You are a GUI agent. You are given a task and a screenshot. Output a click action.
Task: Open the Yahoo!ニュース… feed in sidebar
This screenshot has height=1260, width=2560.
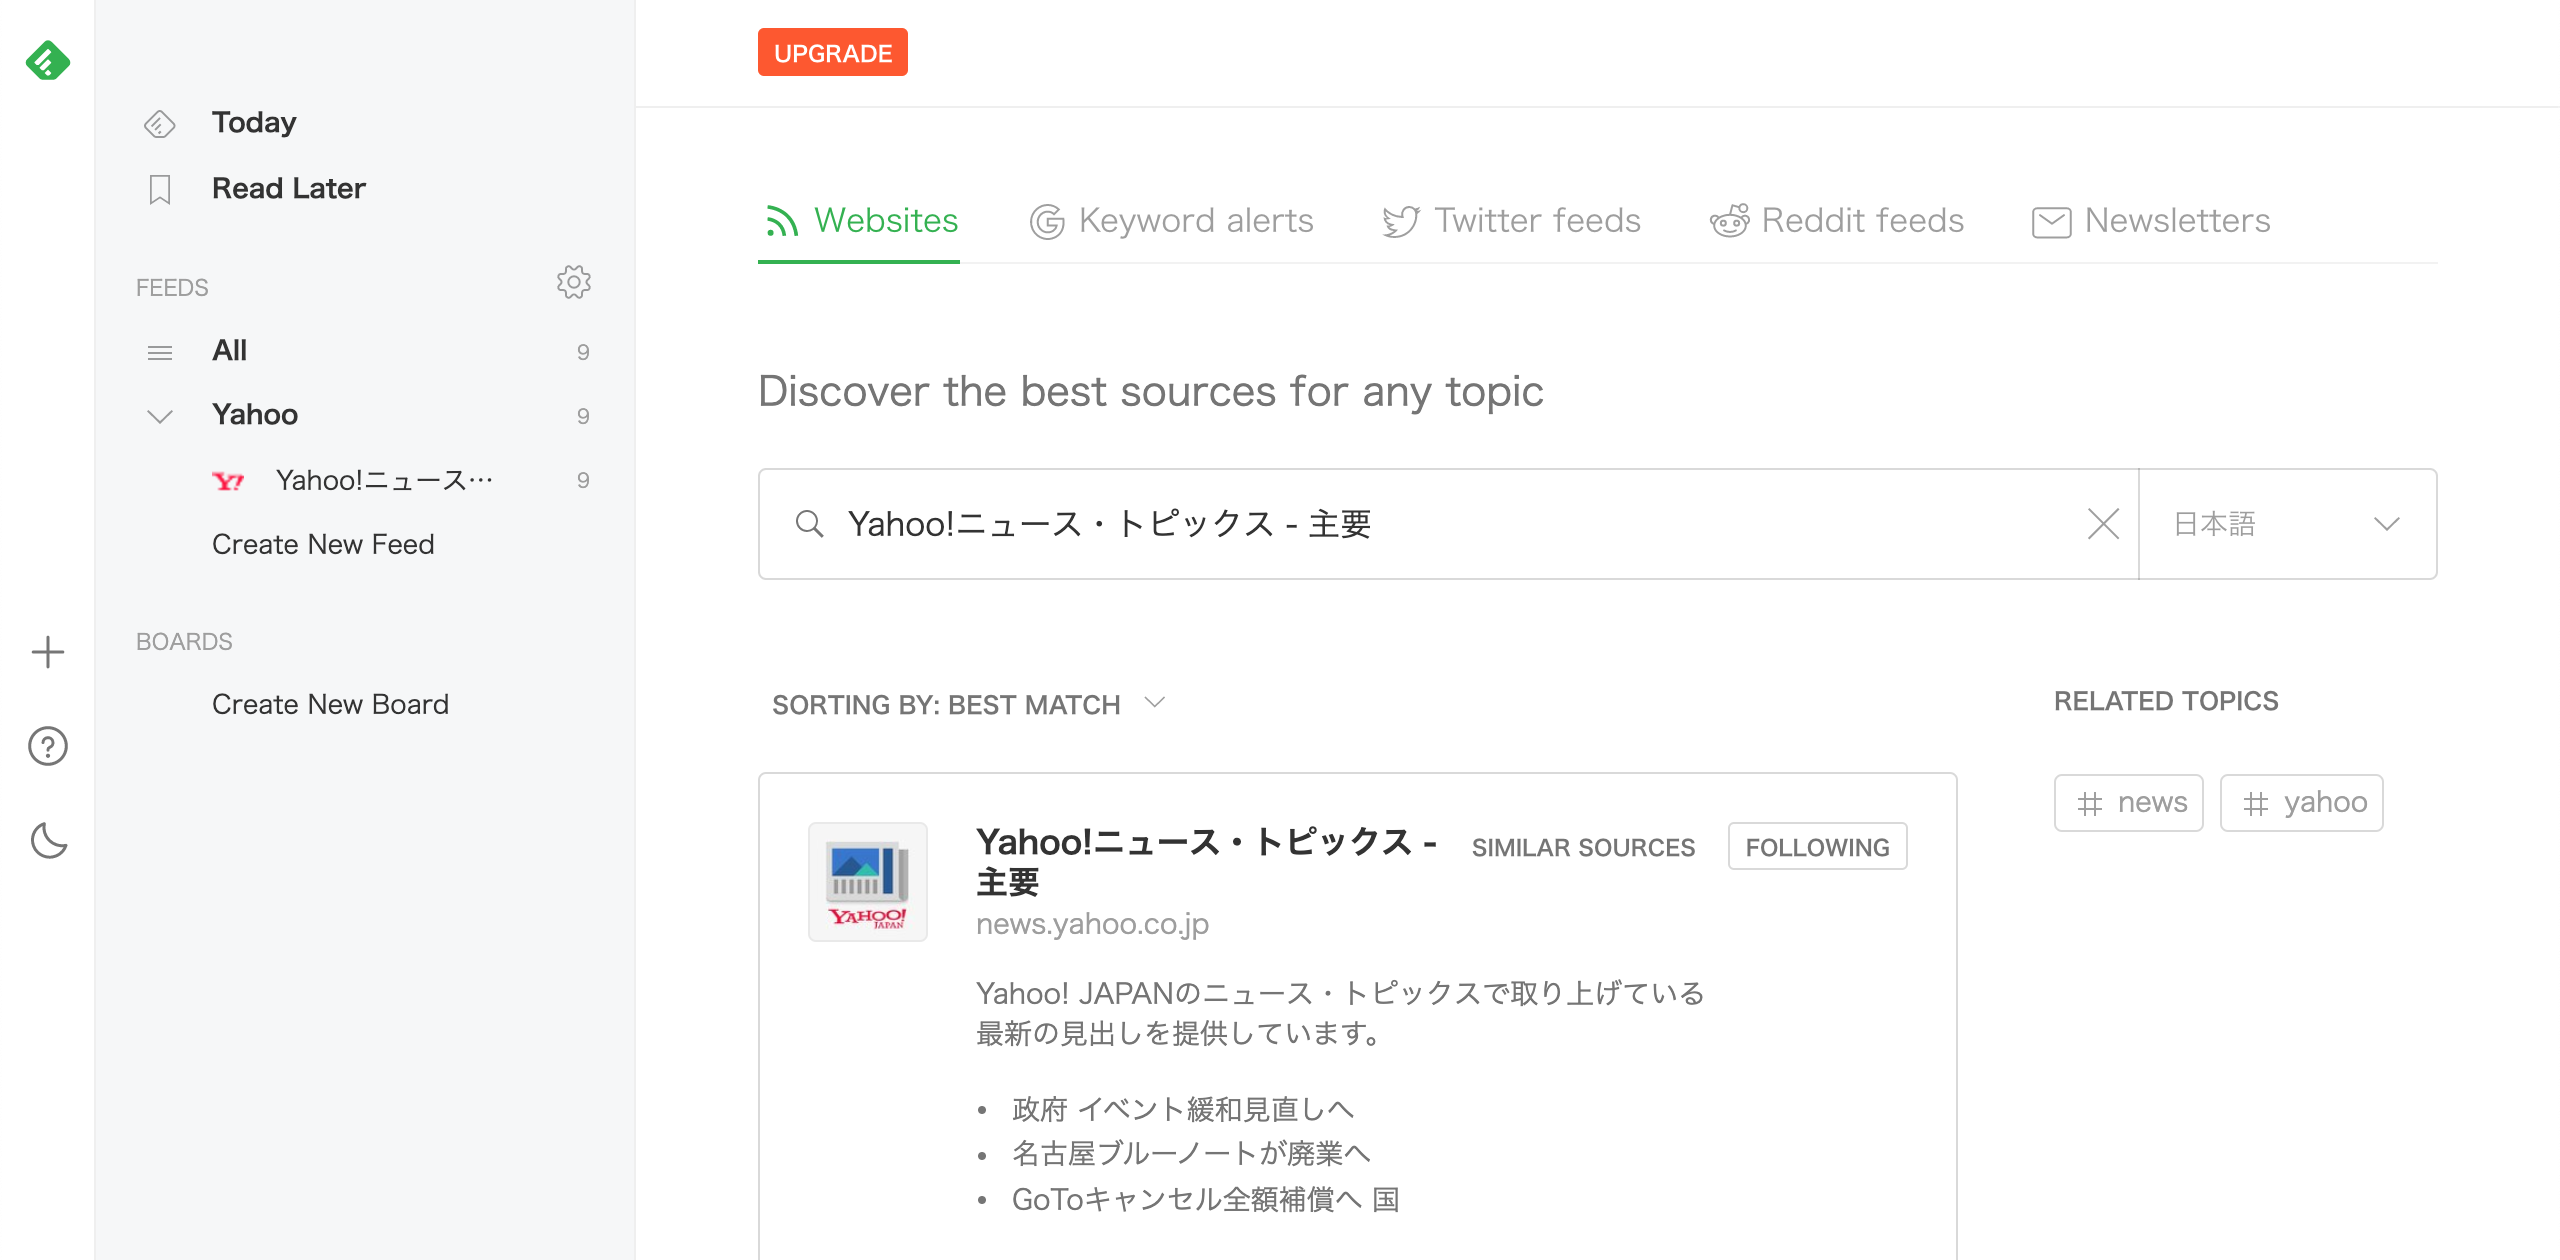tap(385, 480)
